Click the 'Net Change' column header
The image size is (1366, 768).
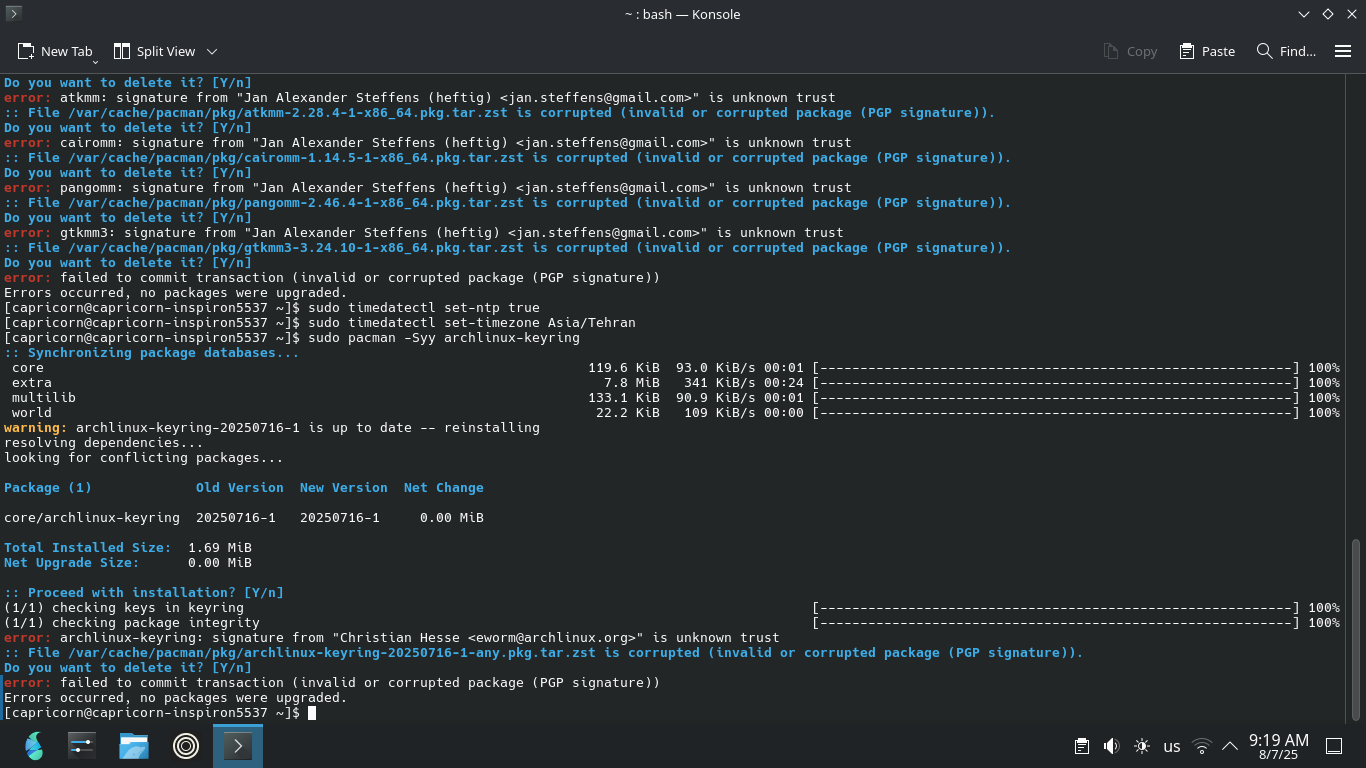(x=444, y=488)
